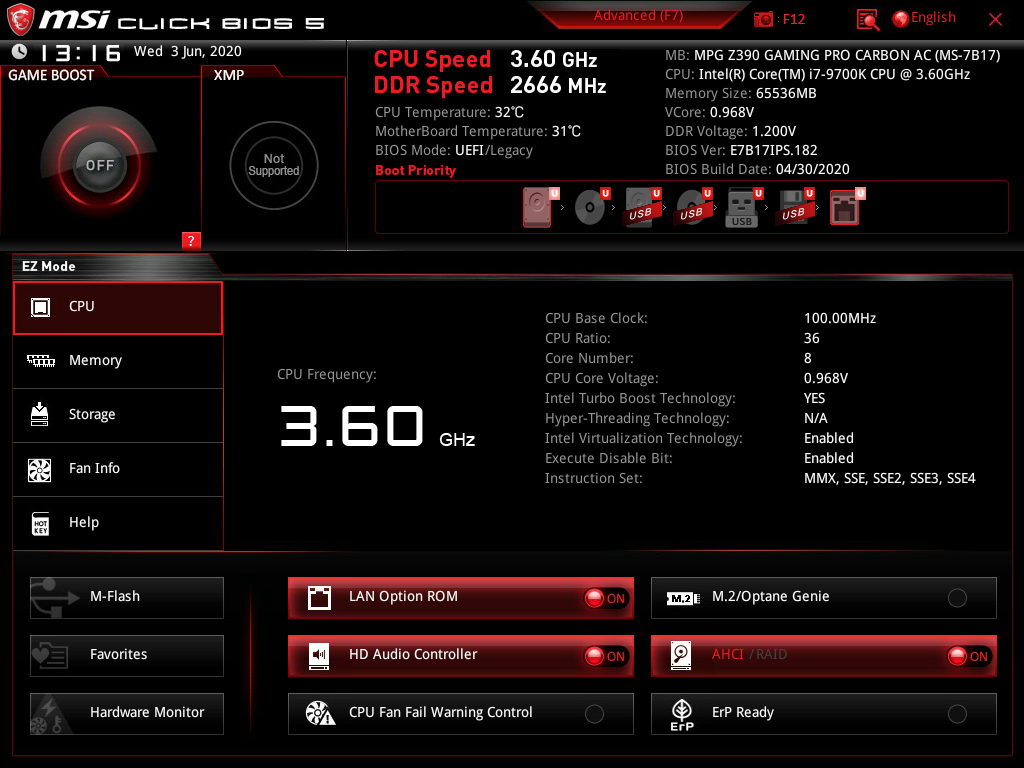Click the Intel Virtualization Technology Enabled value
1024x768 pixels.
point(828,438)
